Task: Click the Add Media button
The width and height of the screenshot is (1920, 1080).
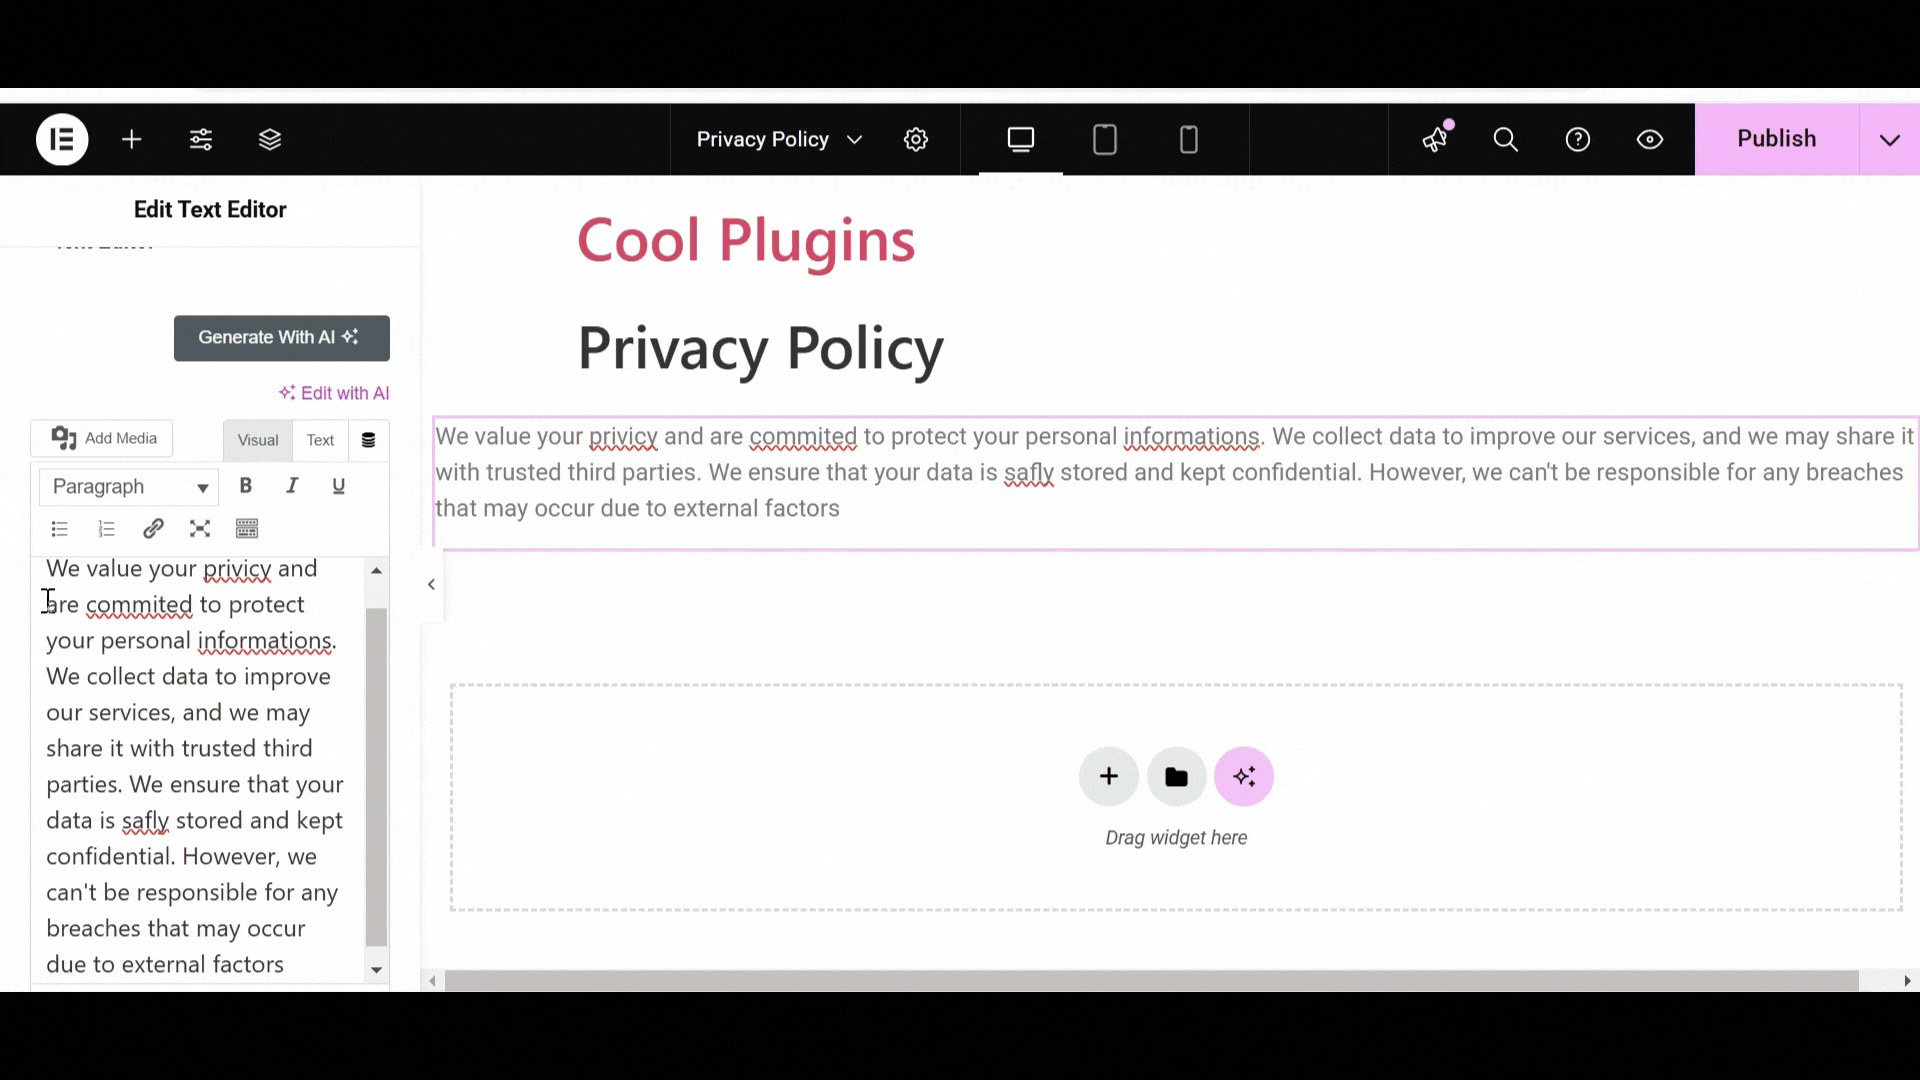Action: pyautogui.click(x=102, y=438)
